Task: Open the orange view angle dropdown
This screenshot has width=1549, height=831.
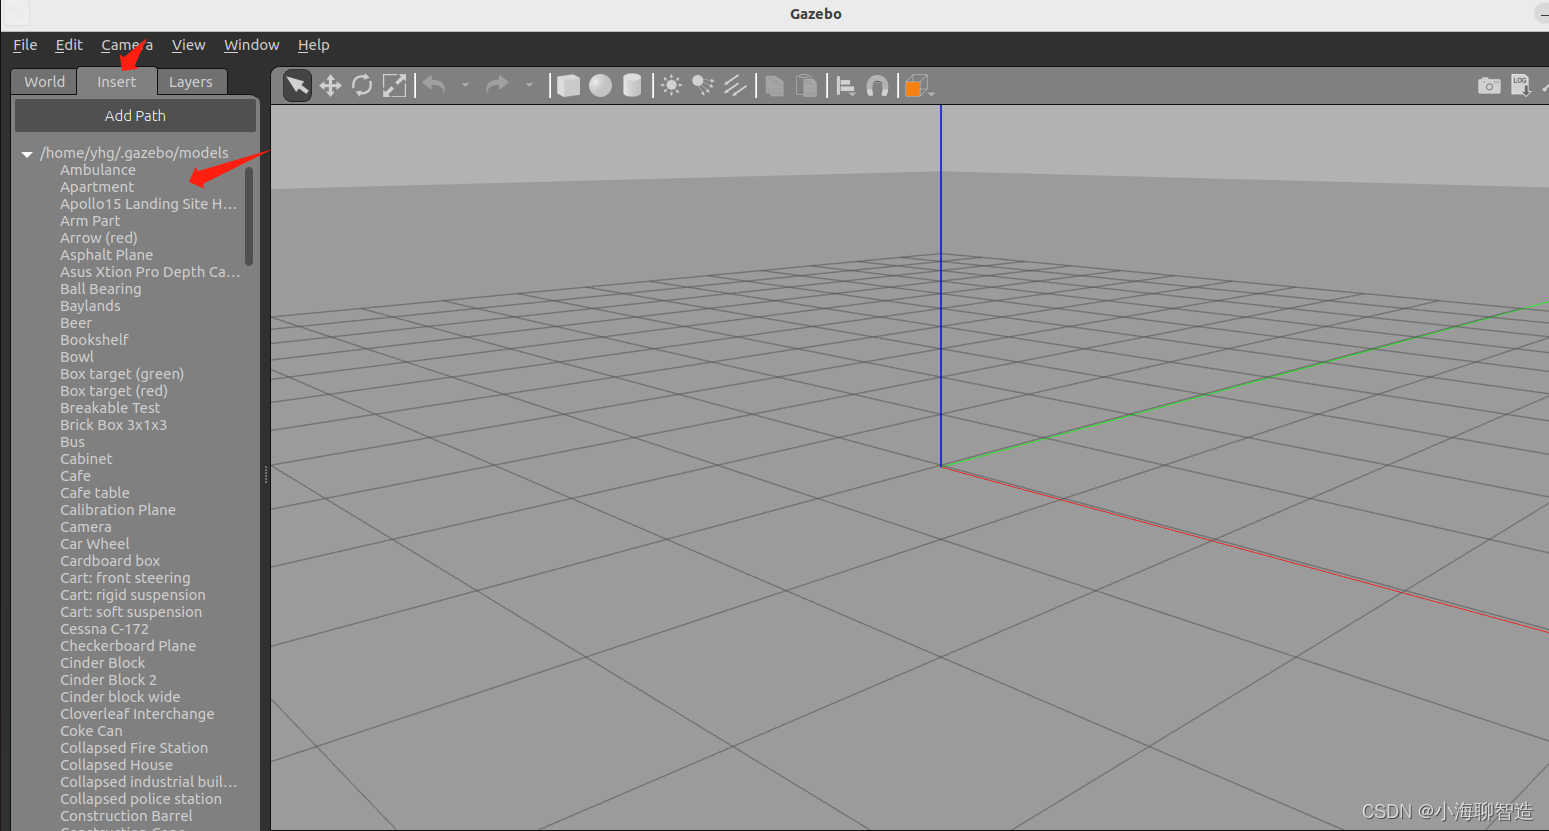Action: [x=919, y=87]
